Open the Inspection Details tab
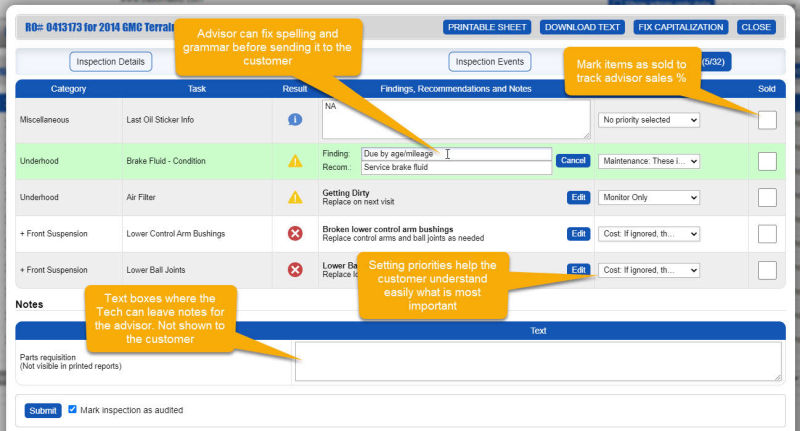Viewport: 800px width, 431px height. 111,62
